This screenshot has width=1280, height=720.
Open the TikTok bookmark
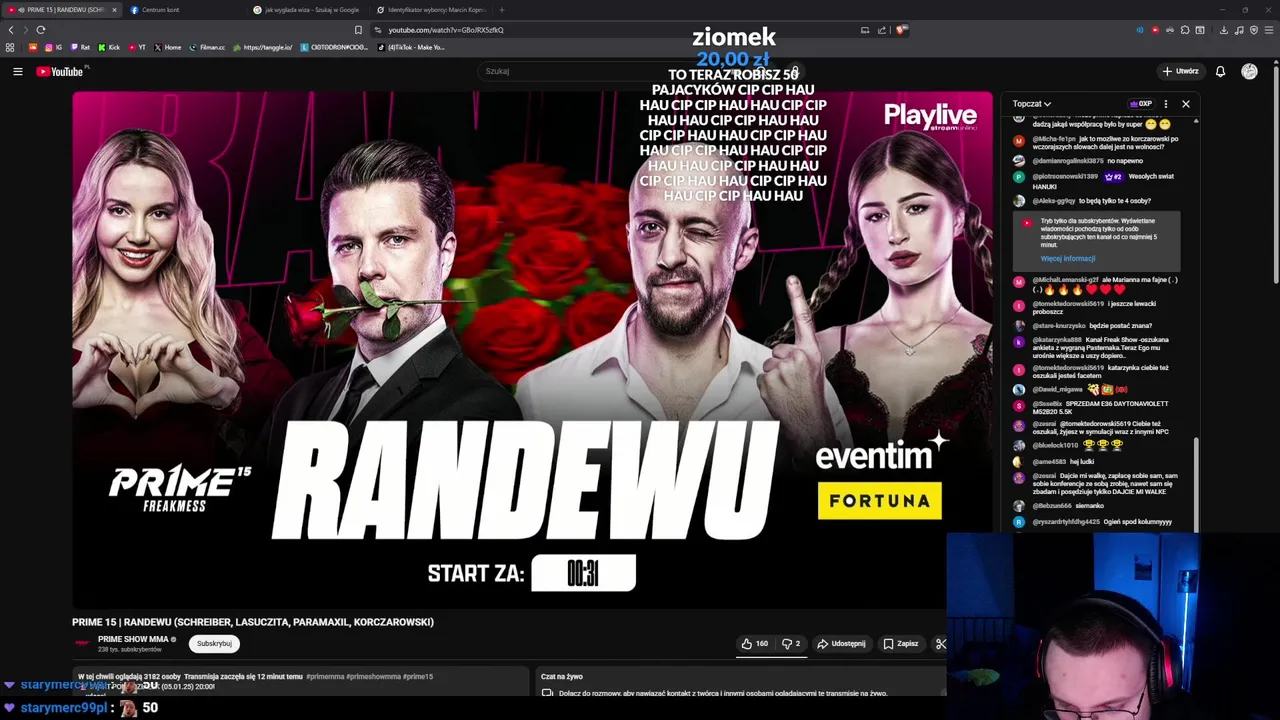tap(411, 47)
